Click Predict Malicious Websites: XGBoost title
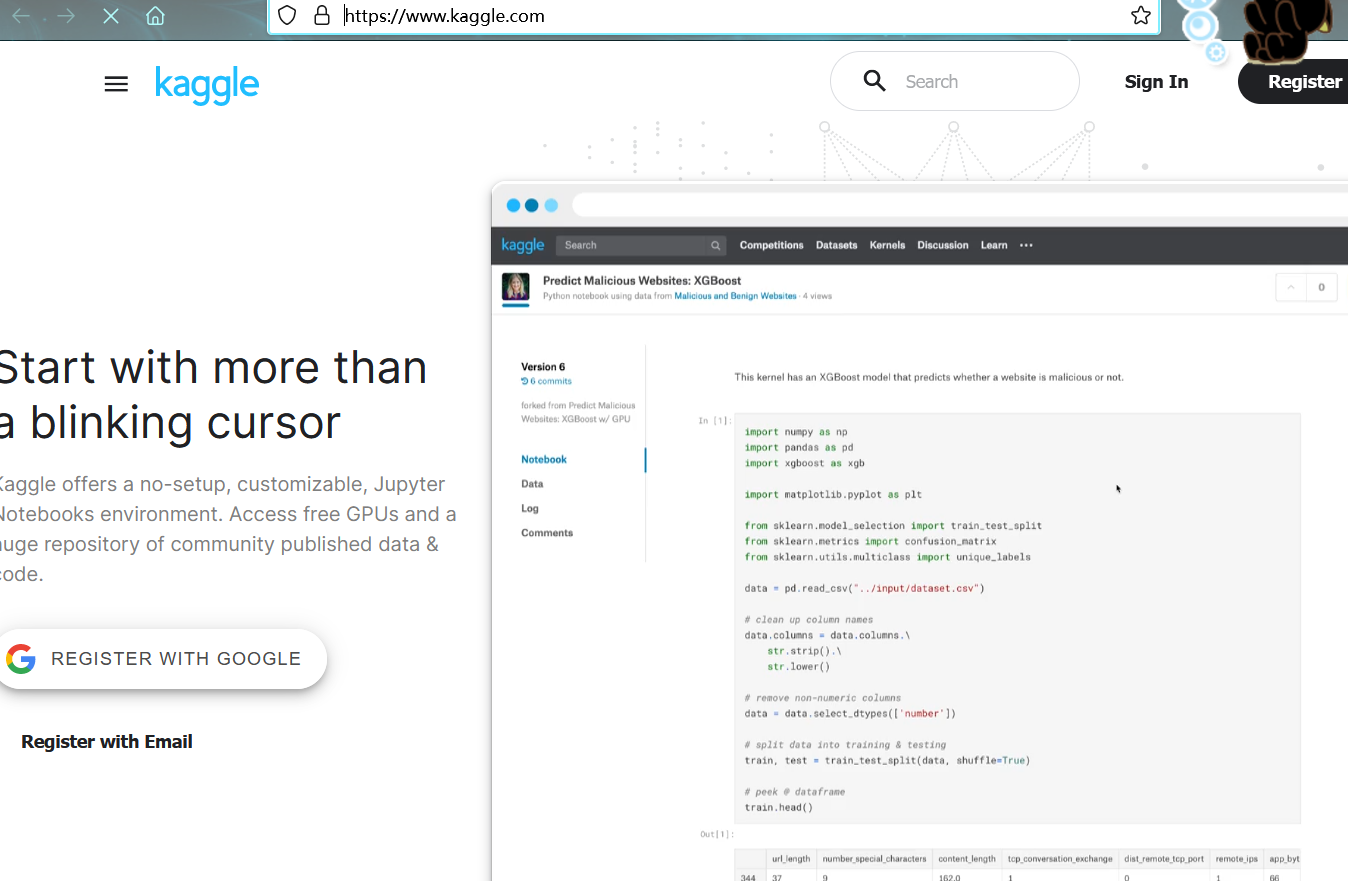The width and height of the screenshot is (1348, 881). click(x=642, y=280)
